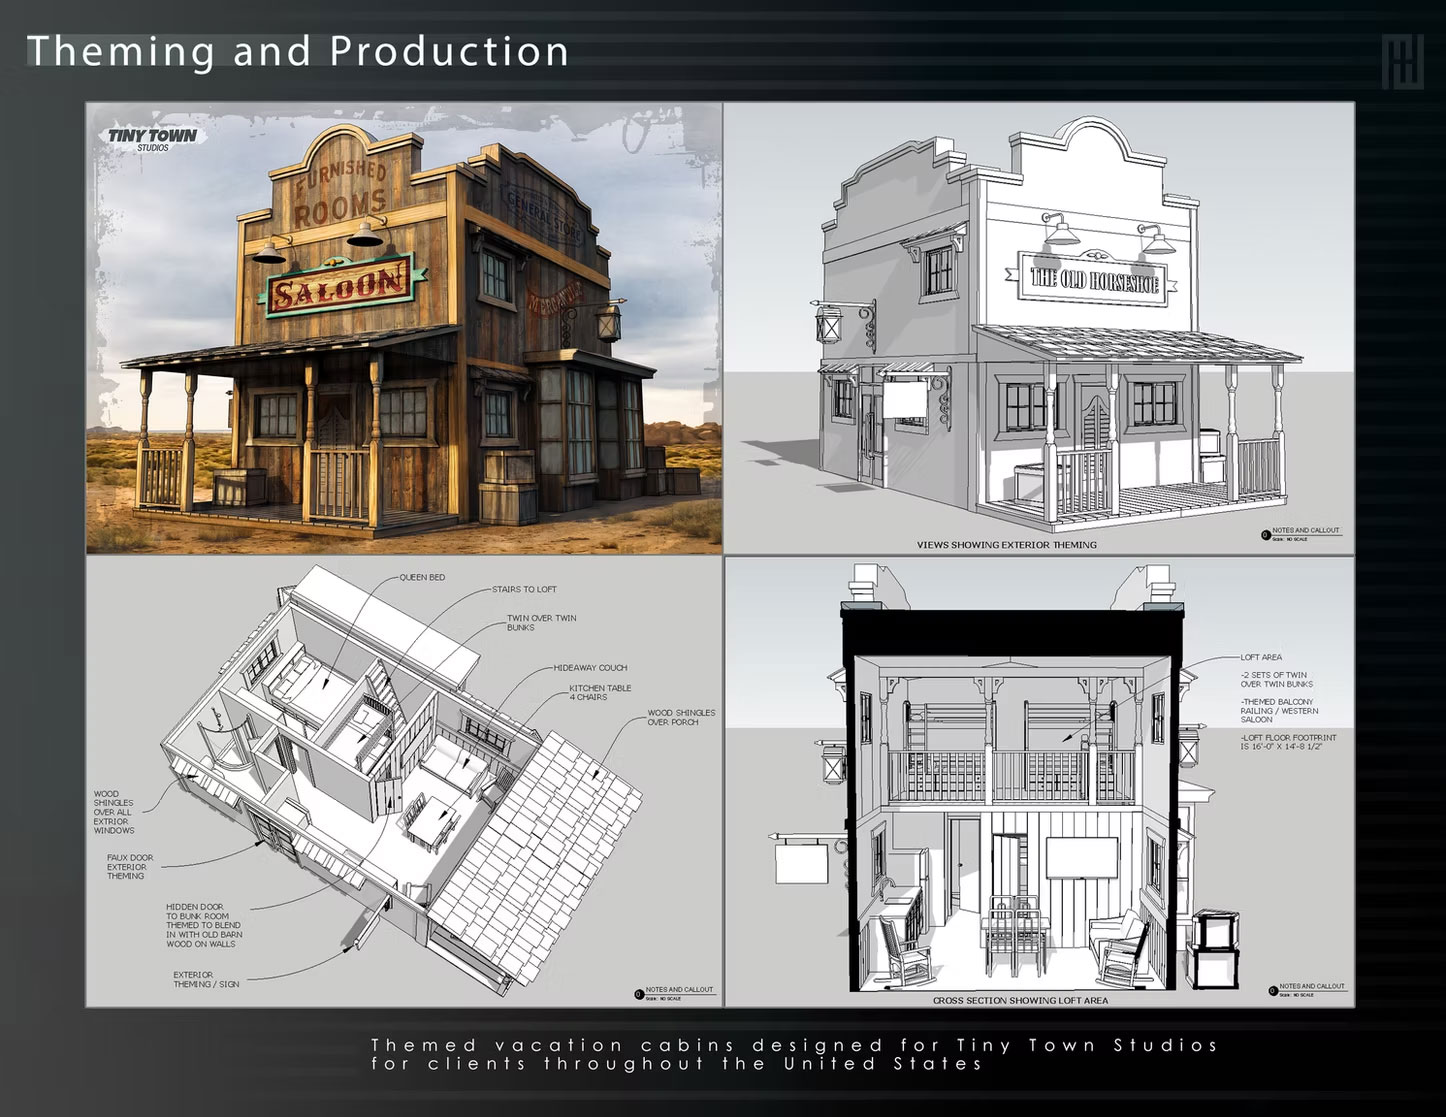This screenshot has height=1117, width=1446.
Task: Click the Queen Bed callout label
Action: pyautogui.click(x=422, y=578)
